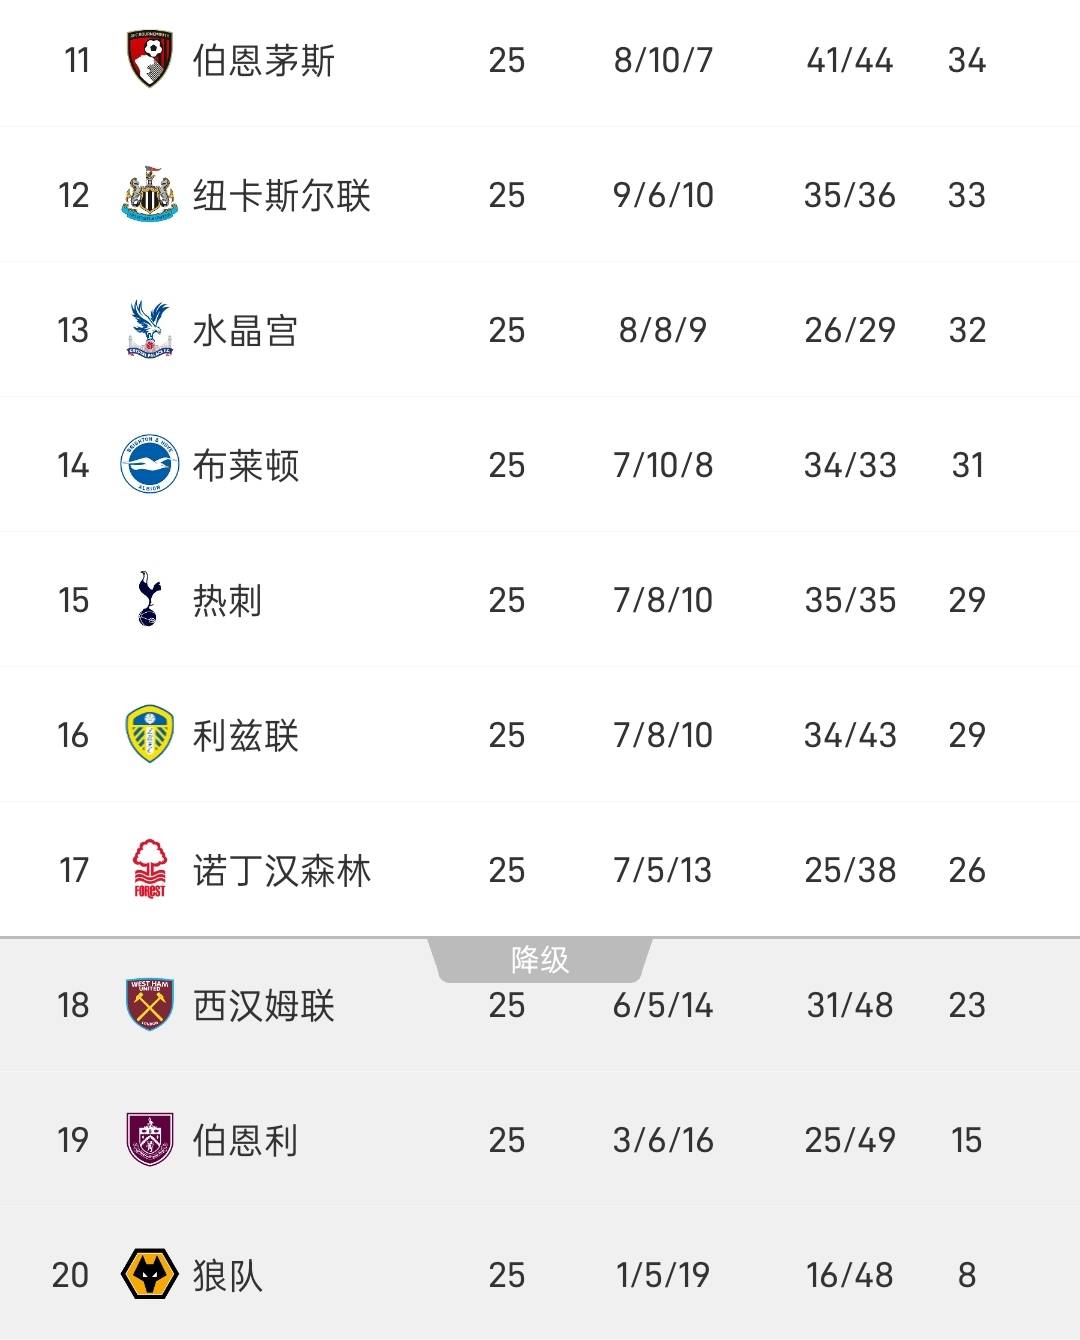Screen dimensions: 1080x1340
Task: Open the Crystal Palace eagle crest
Action: coord(150,330)
